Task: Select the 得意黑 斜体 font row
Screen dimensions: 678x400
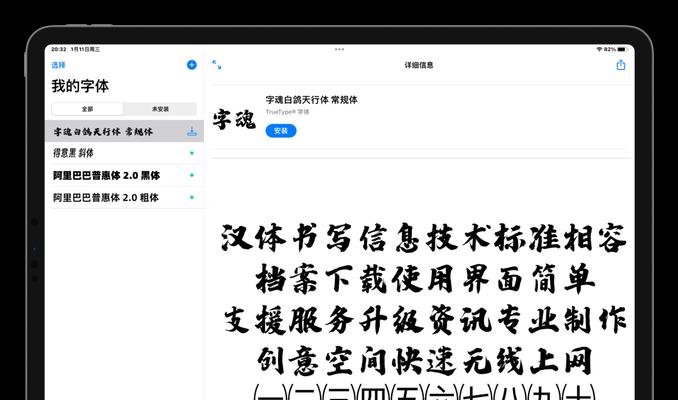Action: pyautogui.click(x=124, y=153)
